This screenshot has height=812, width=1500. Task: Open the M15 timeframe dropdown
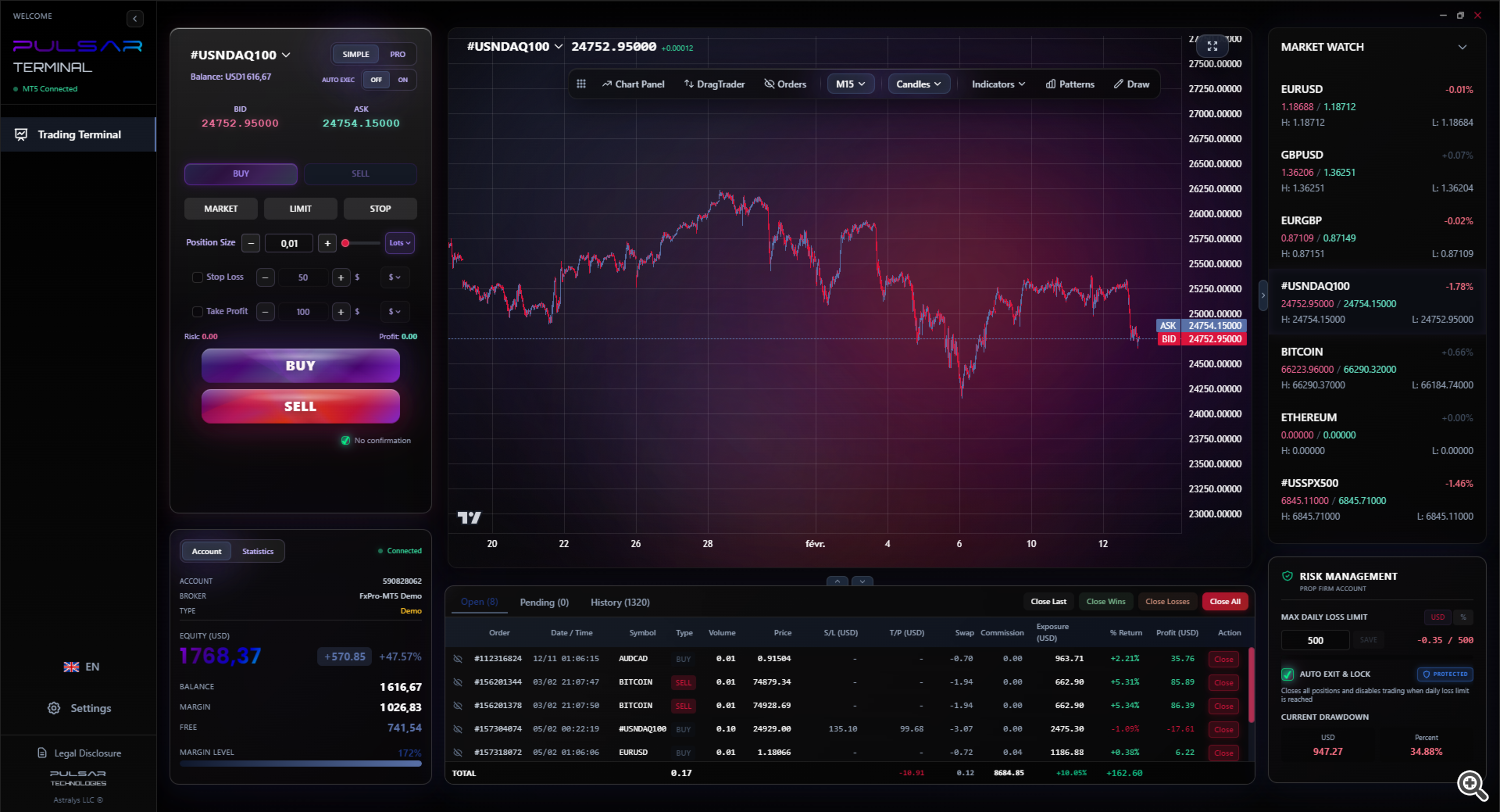coord(851,84)
